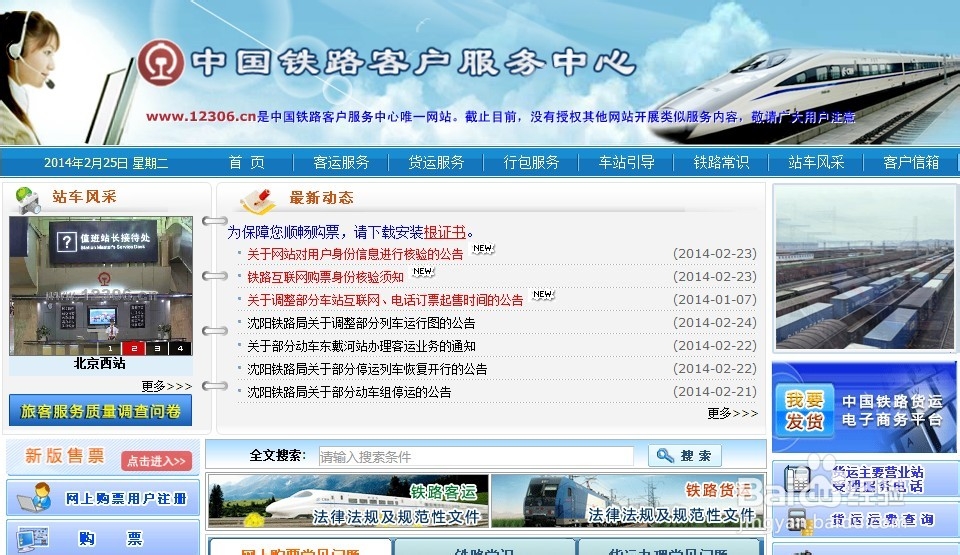
Task: Open the 车站引导 menu item
Action: 626,162
